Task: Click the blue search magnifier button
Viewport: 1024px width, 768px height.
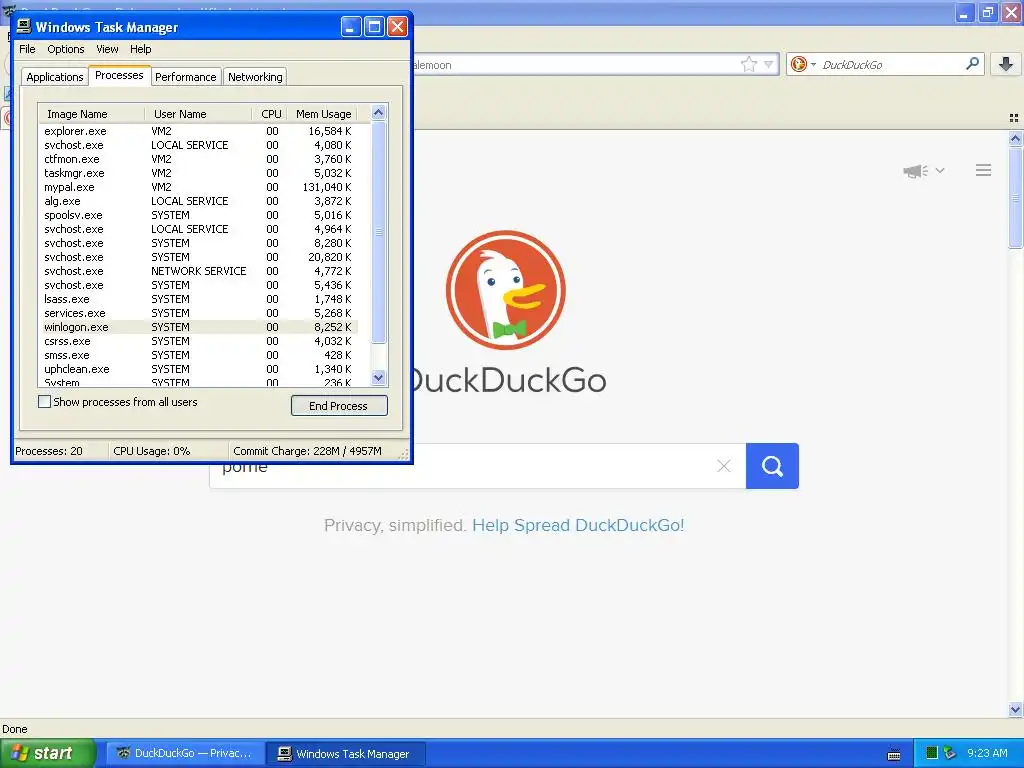Action: (x=772, y=466)
